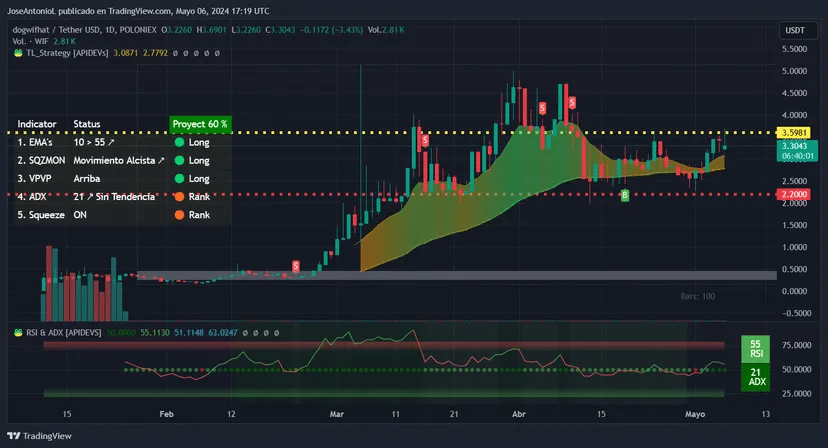Click the orange Rank dot for ADX row
828x448 pixels.
180,197
